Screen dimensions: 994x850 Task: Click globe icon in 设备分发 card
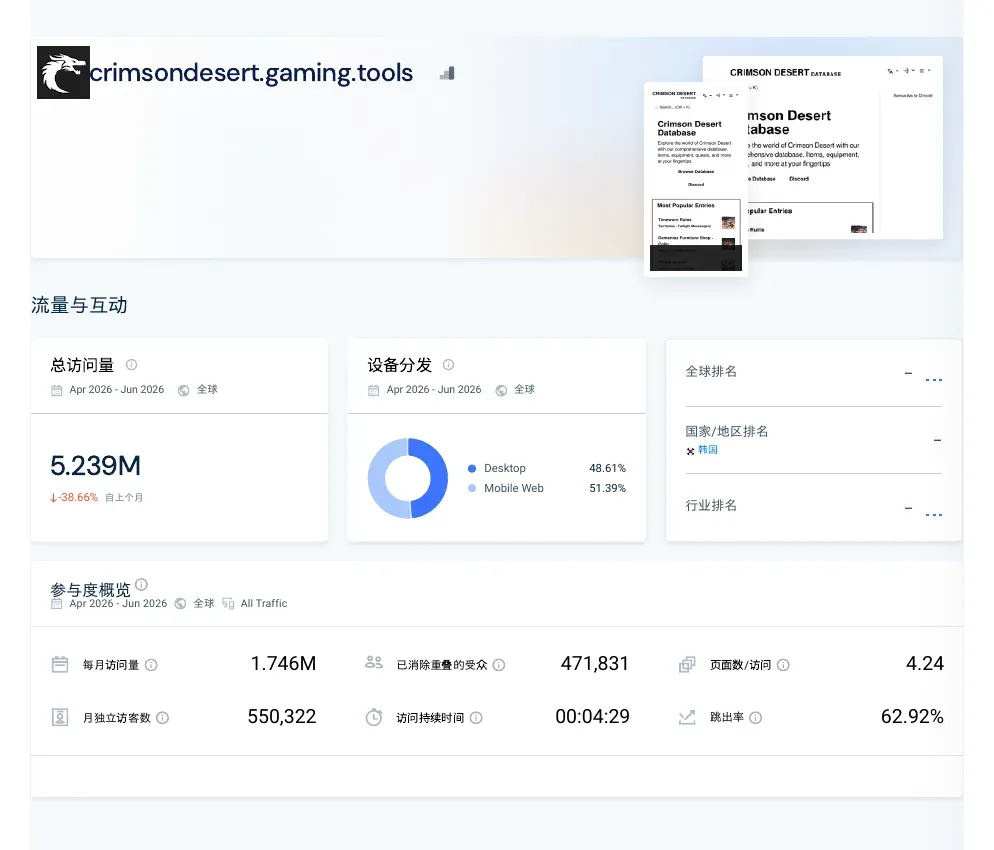pyautogui.click(x=501, y=390)
